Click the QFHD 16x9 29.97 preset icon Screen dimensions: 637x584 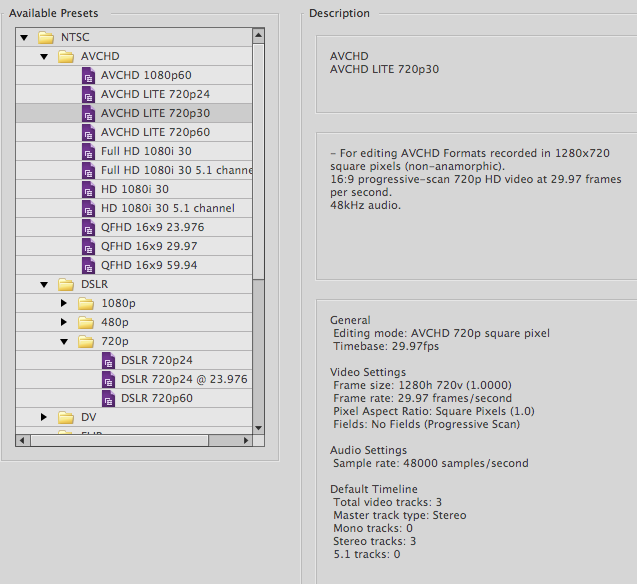(88, 247)
